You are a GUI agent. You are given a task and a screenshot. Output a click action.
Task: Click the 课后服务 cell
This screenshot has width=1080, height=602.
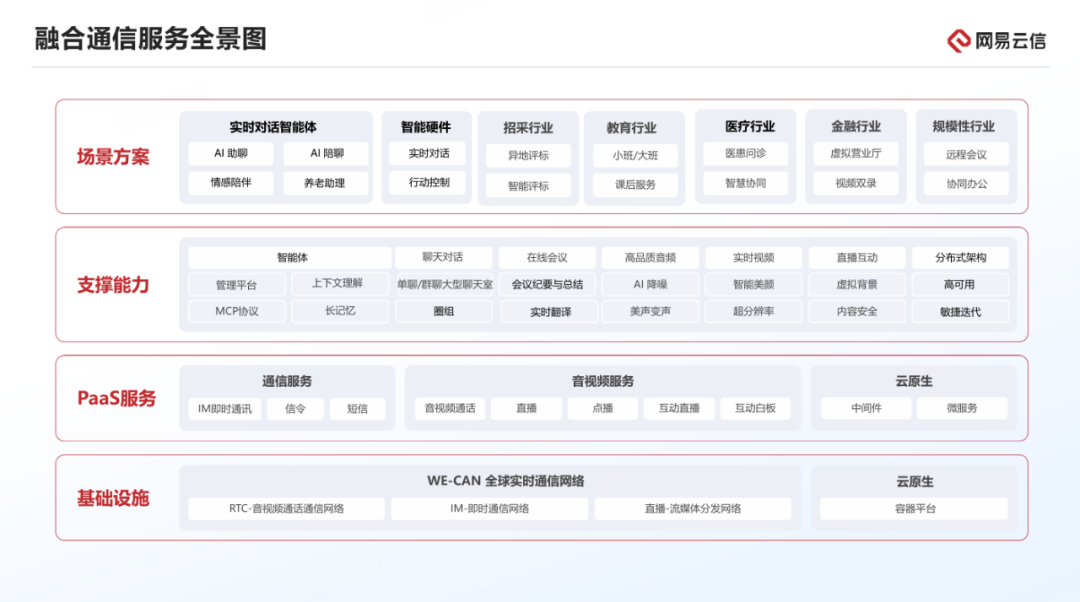[x=635, y=185]
